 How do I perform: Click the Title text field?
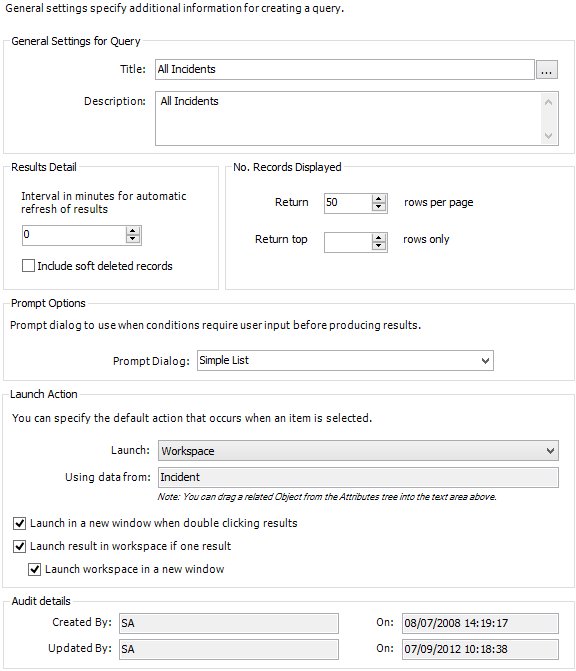click(344, 69)
